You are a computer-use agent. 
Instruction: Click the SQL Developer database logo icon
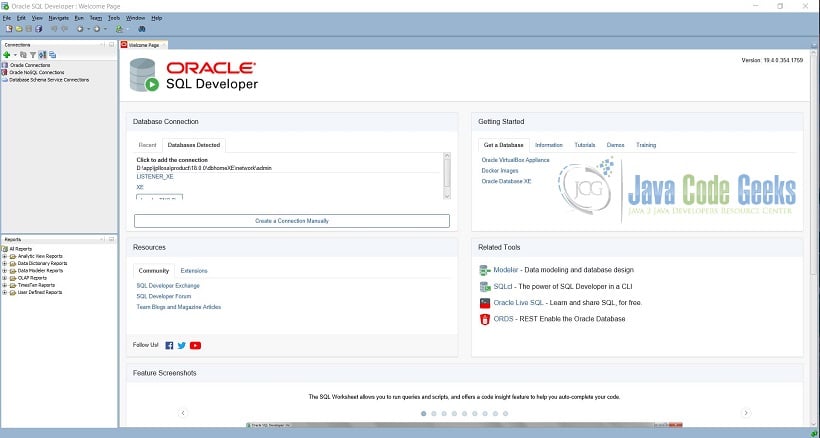coord(144,75)
